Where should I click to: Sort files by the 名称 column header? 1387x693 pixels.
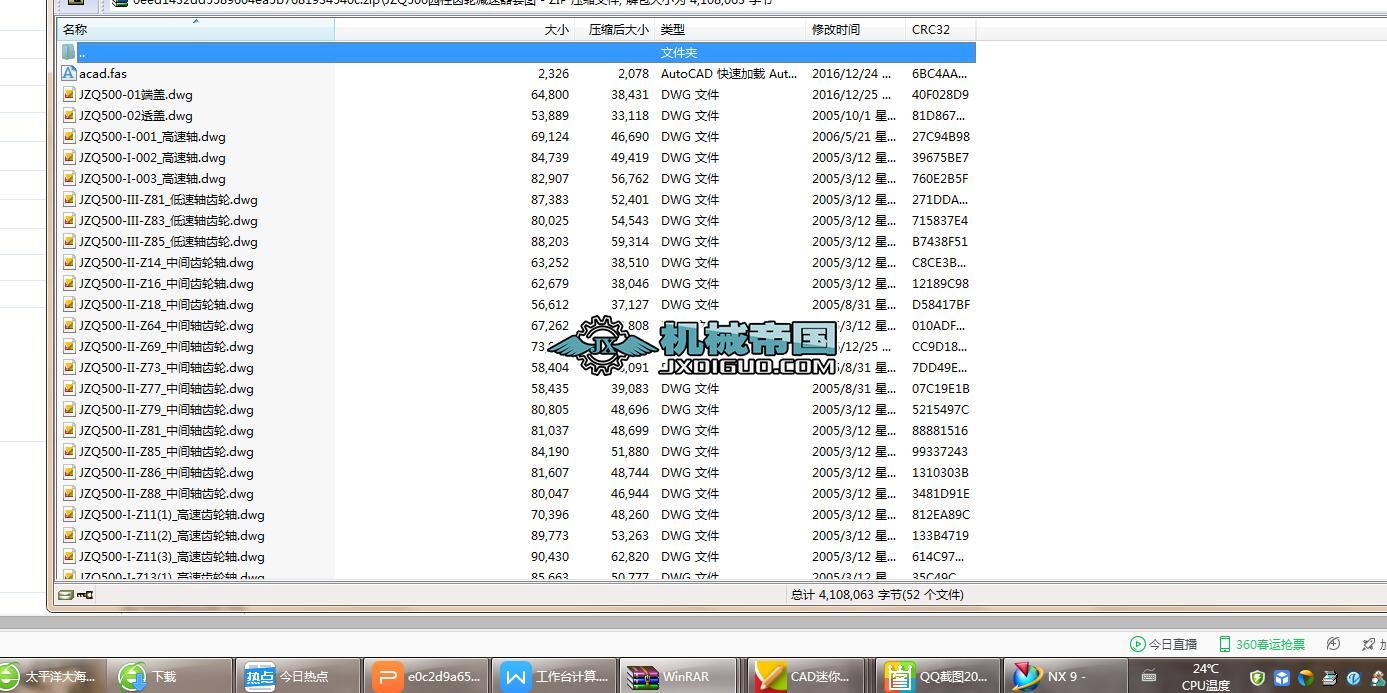tap(195, 29)
